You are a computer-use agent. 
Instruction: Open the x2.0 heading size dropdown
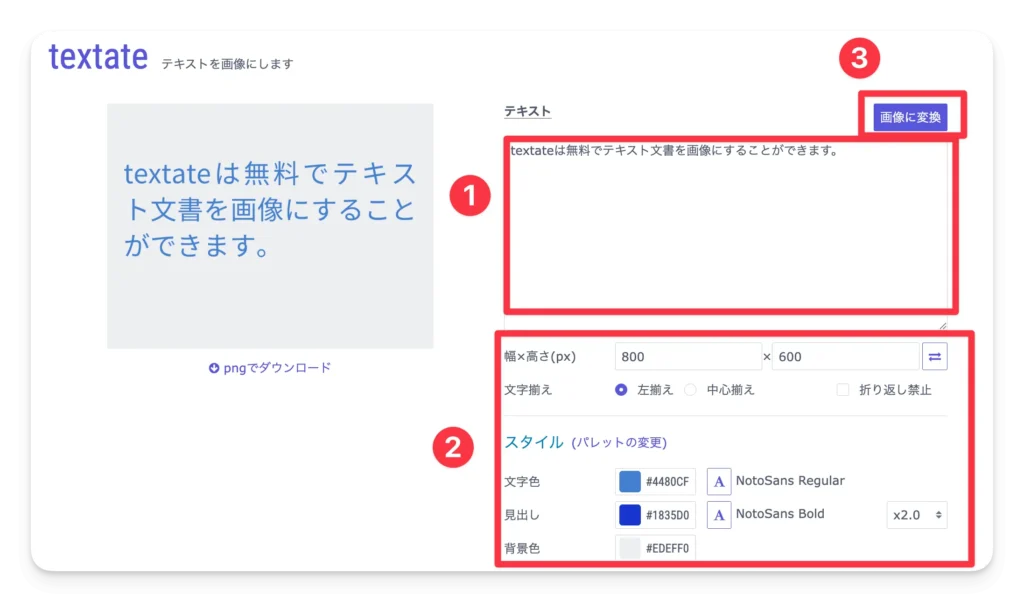click(916, 514)
